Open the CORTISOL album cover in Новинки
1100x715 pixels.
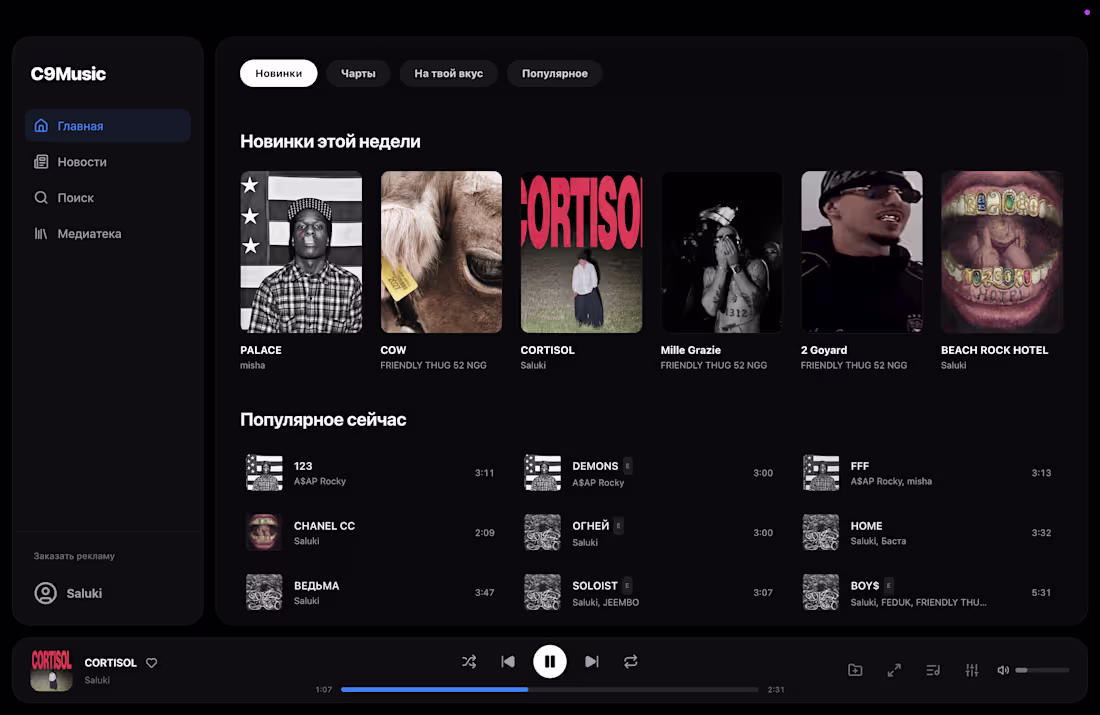pos(582,252)
